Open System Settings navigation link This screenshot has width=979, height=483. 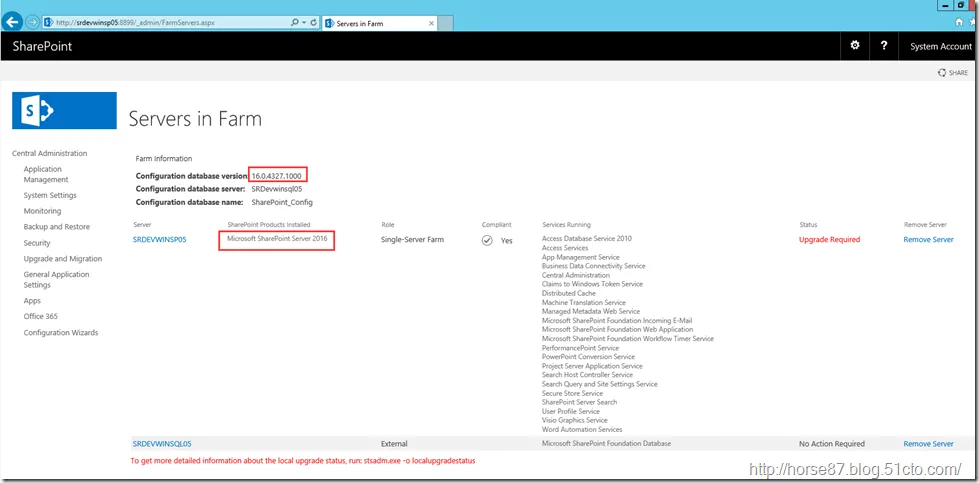pyautogui.click(x=50, y=195)
